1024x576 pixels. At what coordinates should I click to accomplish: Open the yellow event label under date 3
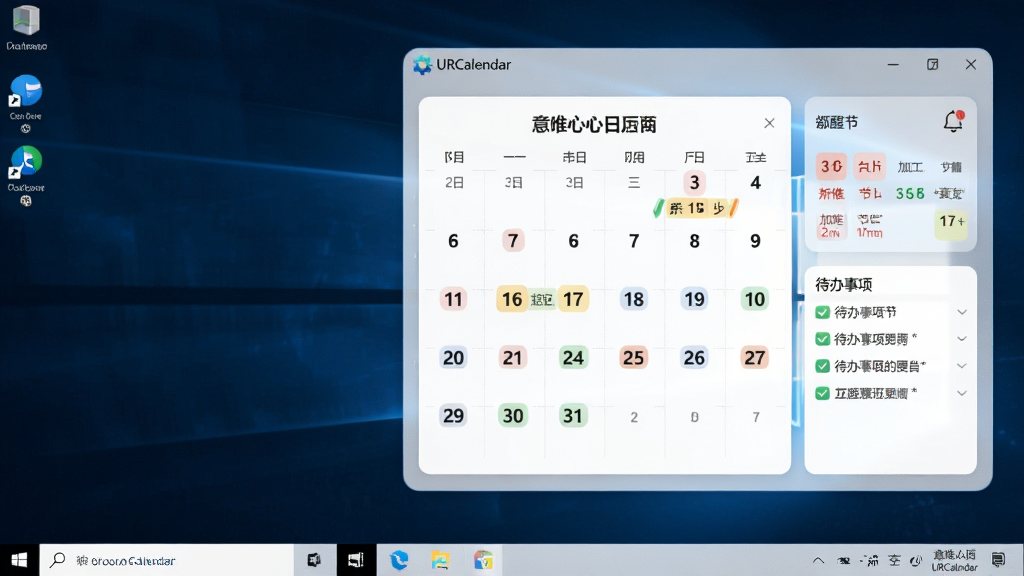(x=696, y=208)
